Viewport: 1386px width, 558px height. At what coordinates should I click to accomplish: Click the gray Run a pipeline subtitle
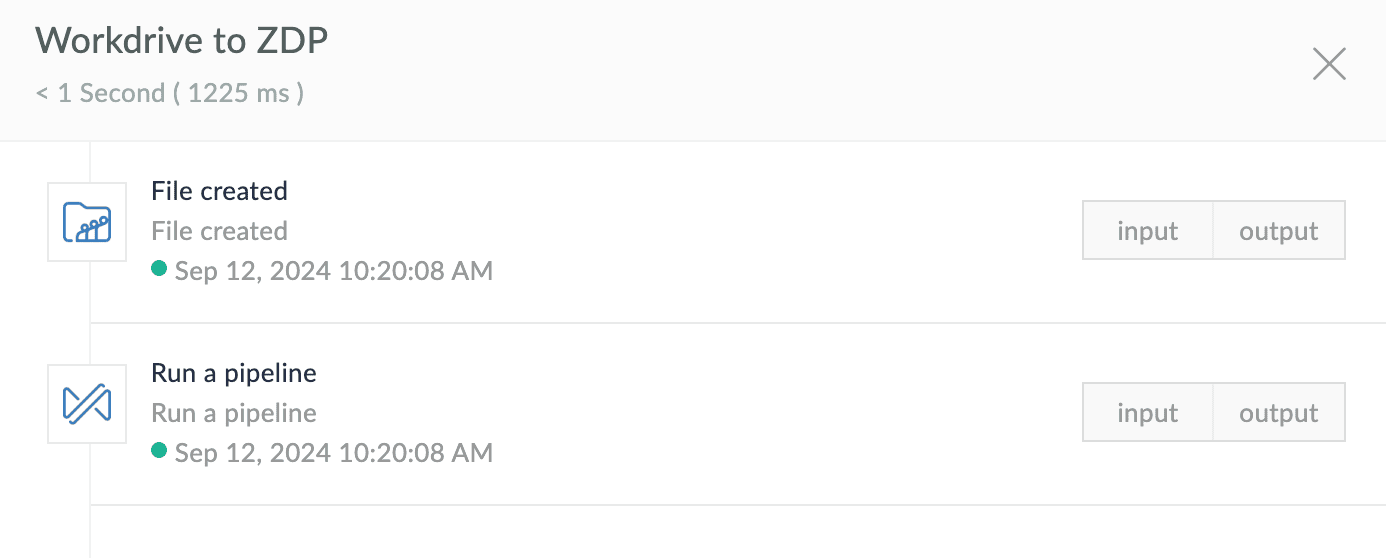(x=233, y=413)
